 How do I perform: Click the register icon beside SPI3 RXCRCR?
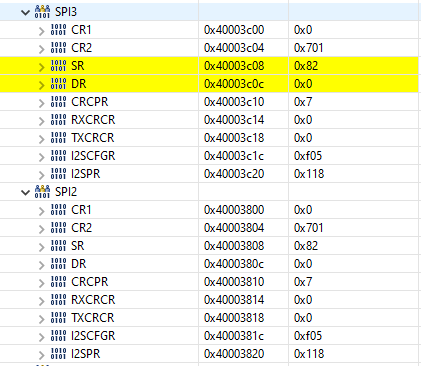(58, 120)
